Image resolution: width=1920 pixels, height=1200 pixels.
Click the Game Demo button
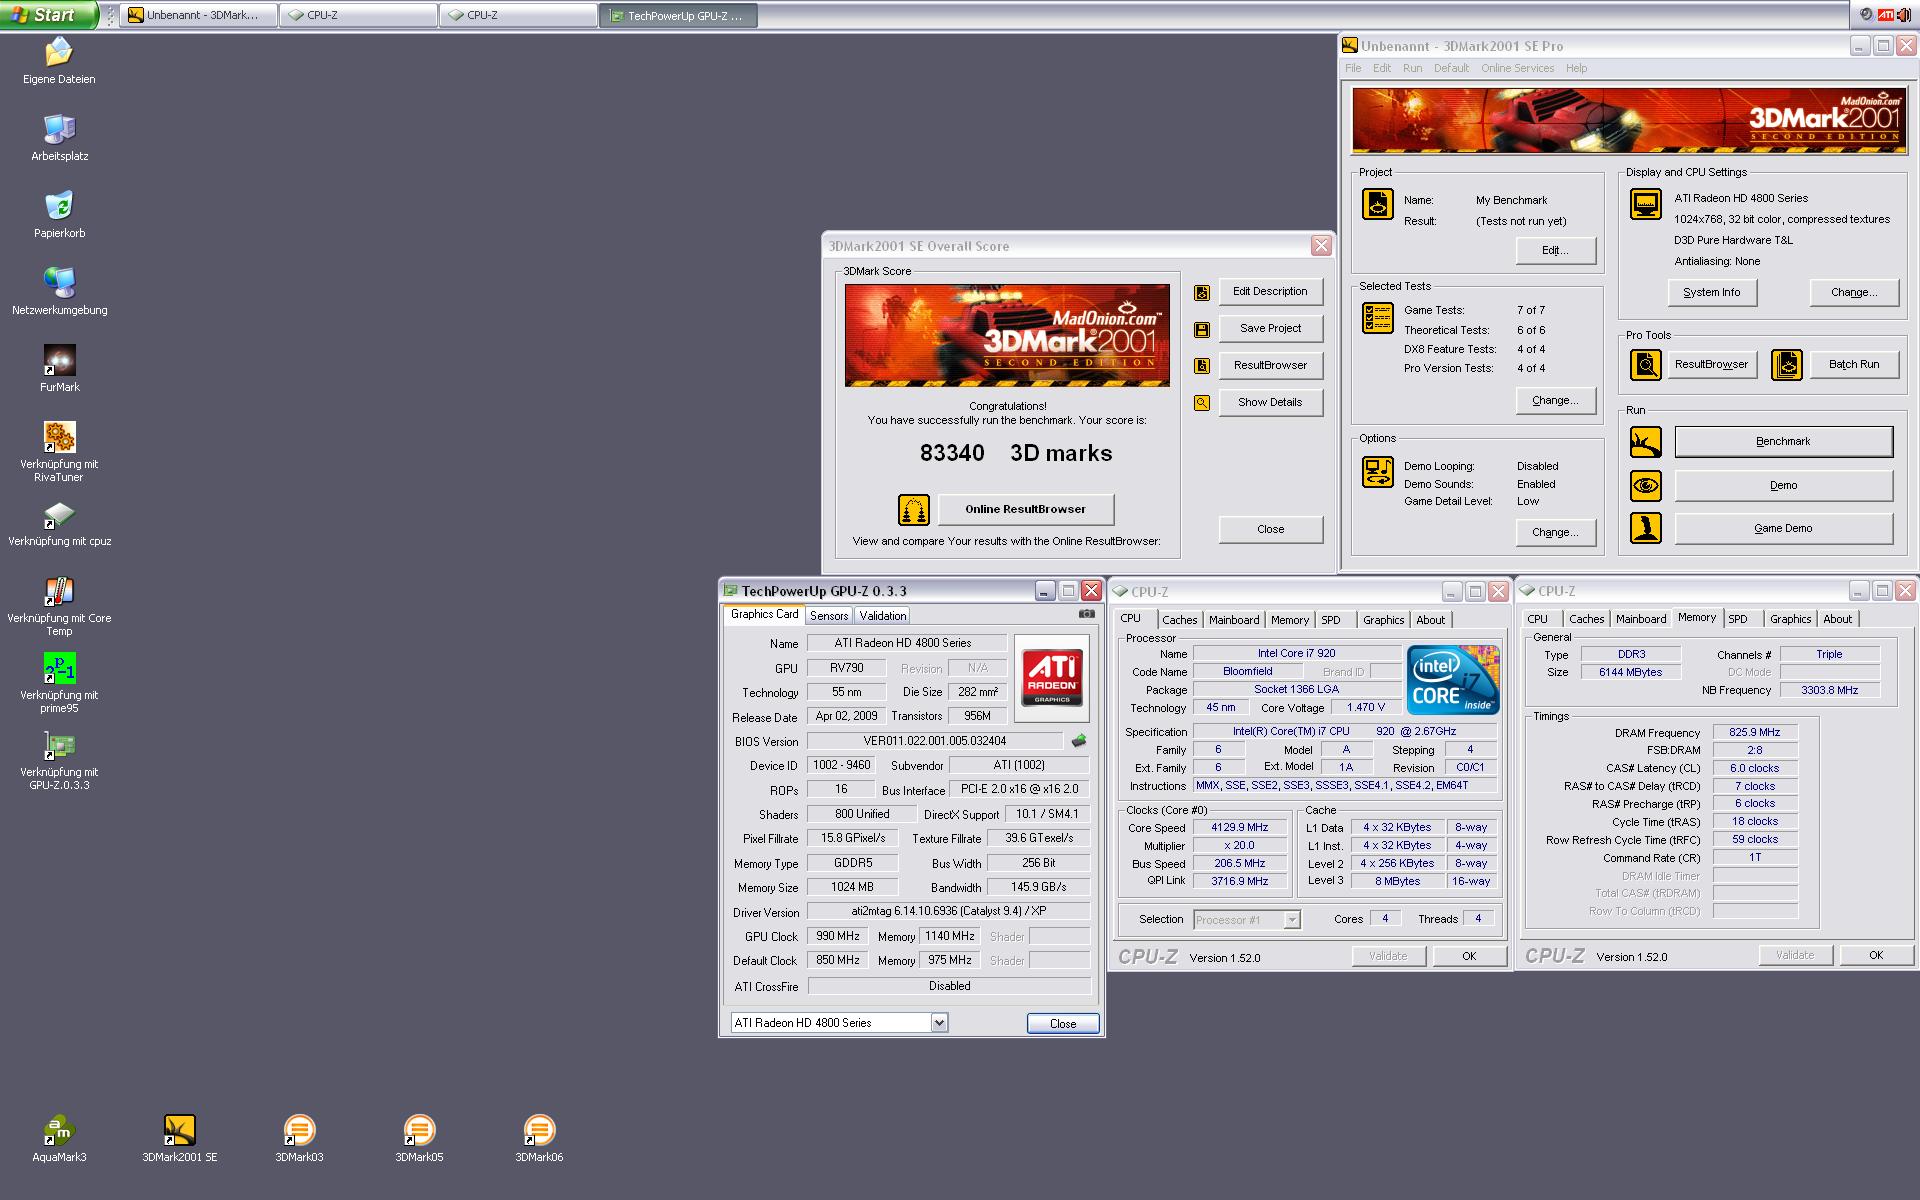(x=1783, y=528)
